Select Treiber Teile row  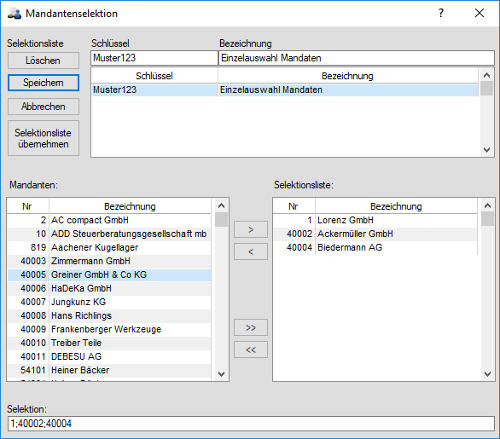109,343
